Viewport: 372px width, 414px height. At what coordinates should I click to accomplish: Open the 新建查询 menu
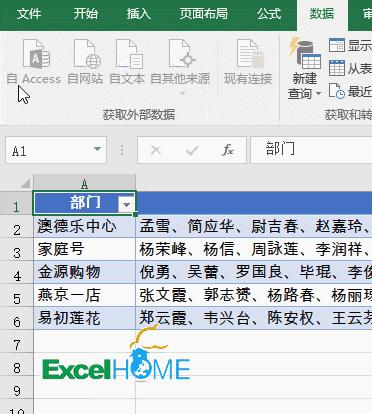click(305, 68)
